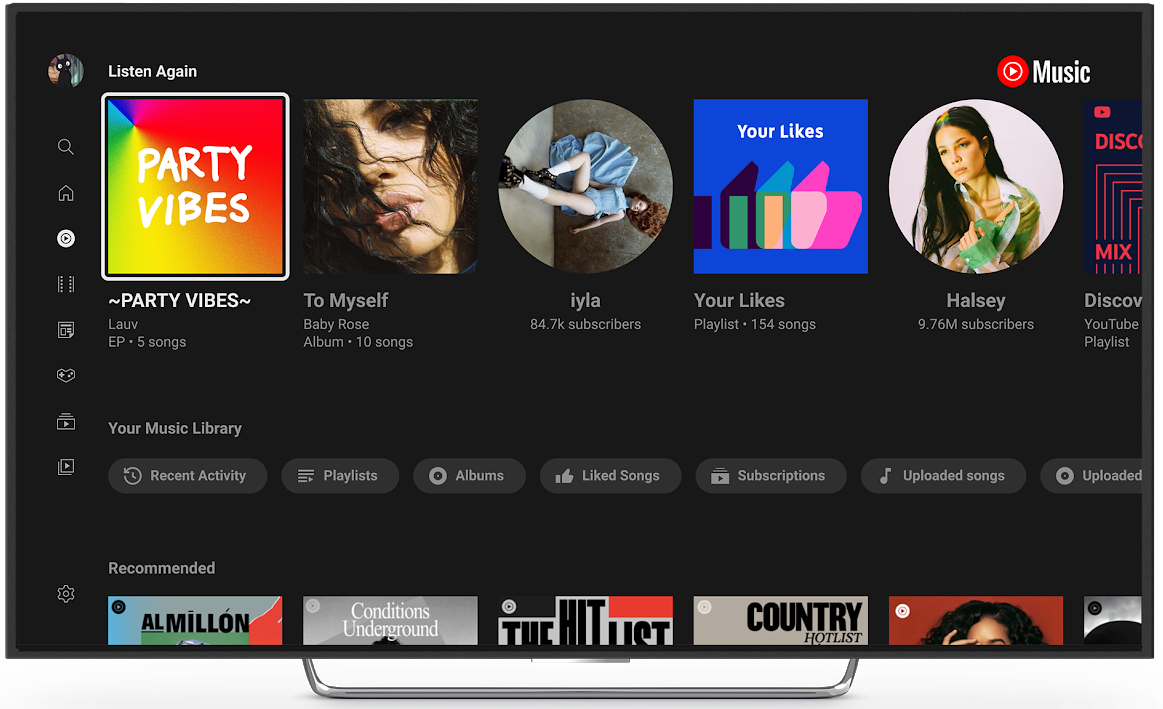
Task: Open the partly visible Uploaded chip at right
Action: point(1092,476)
